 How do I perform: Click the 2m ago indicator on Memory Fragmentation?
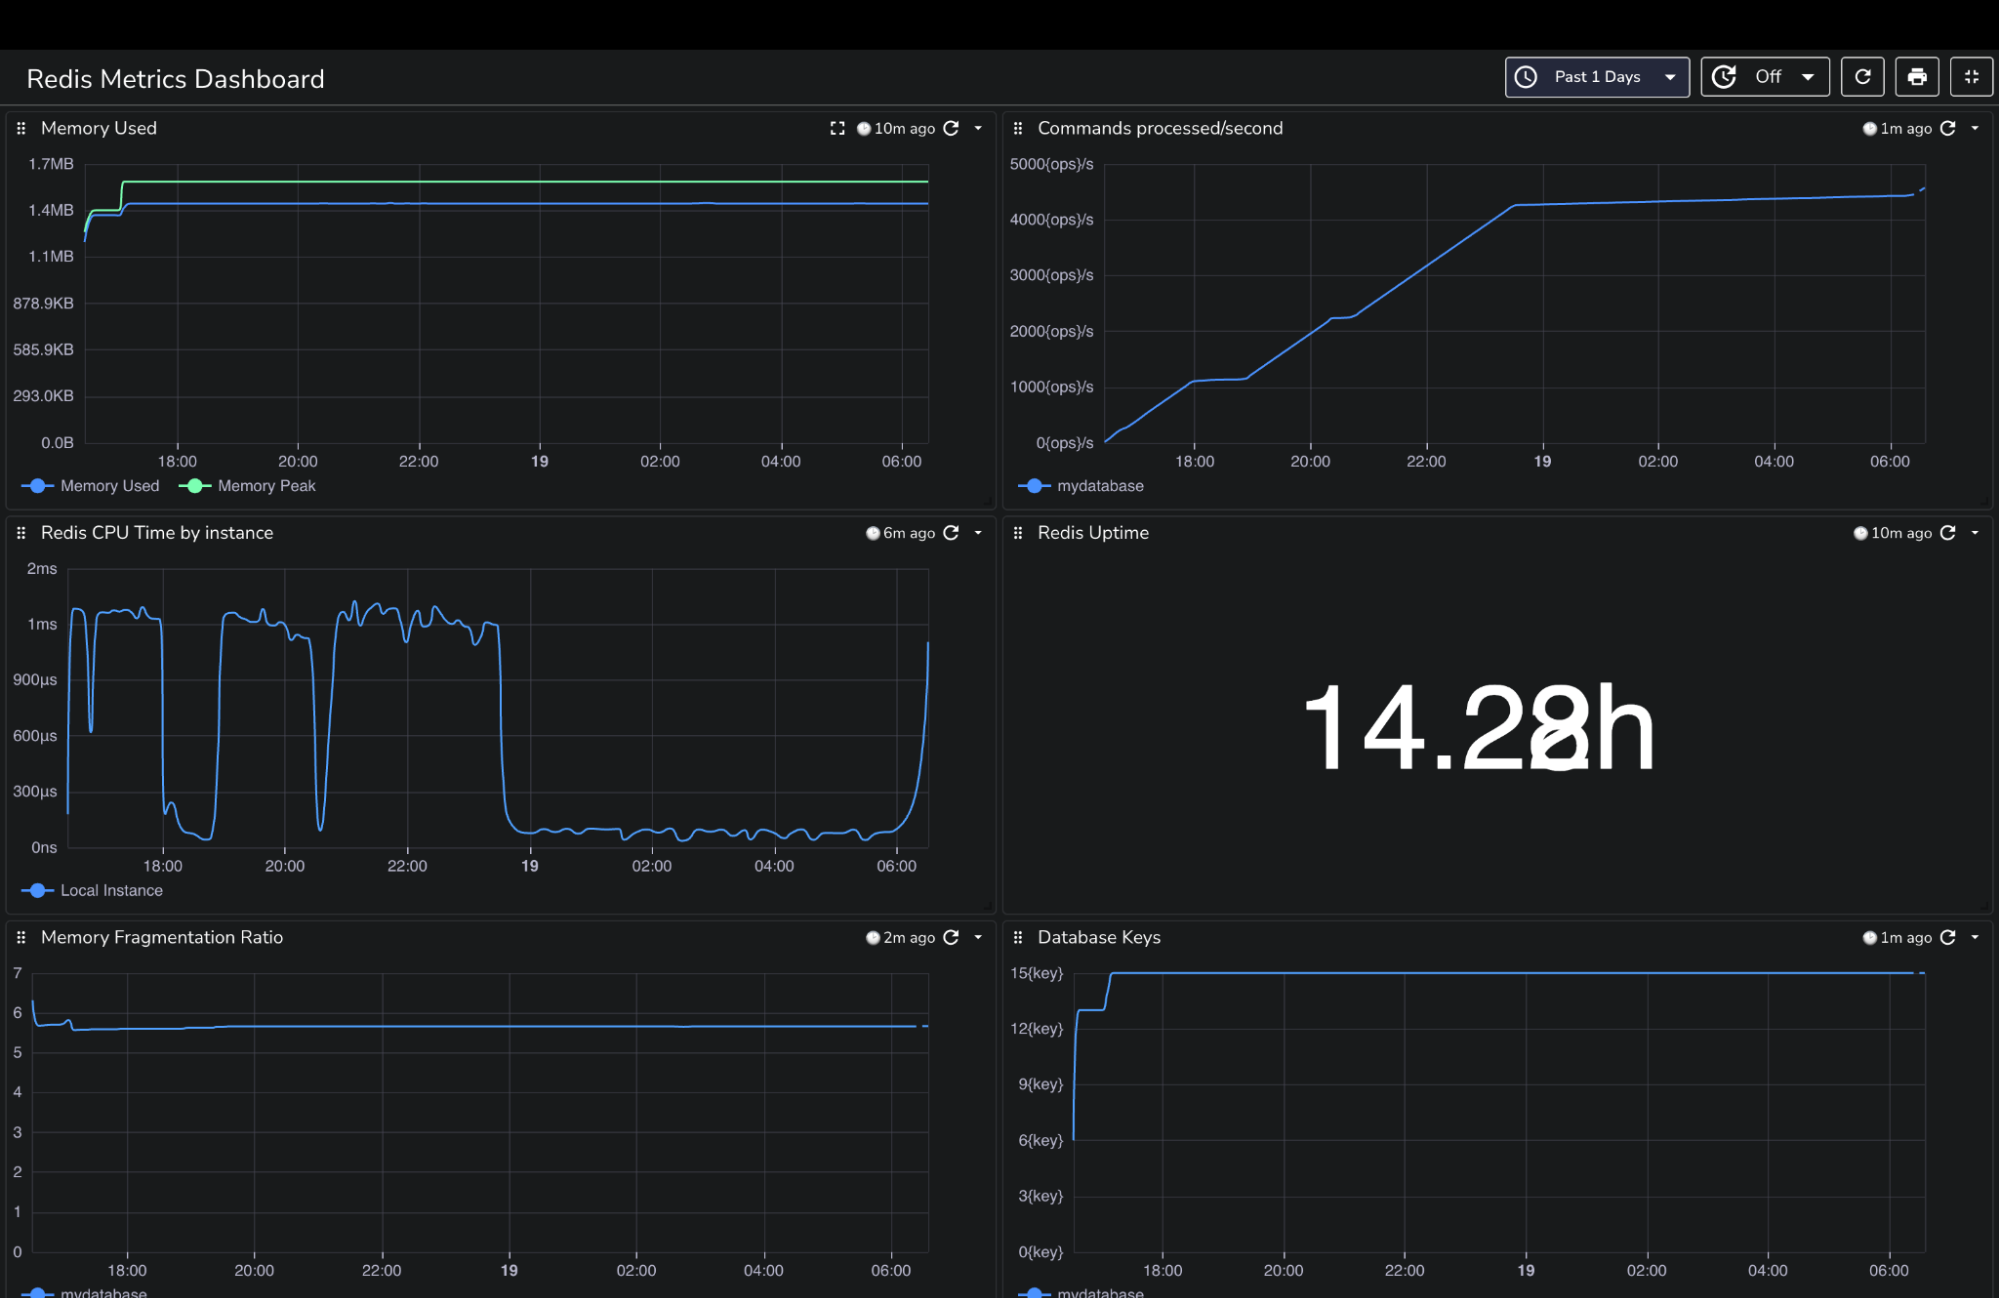901,937
